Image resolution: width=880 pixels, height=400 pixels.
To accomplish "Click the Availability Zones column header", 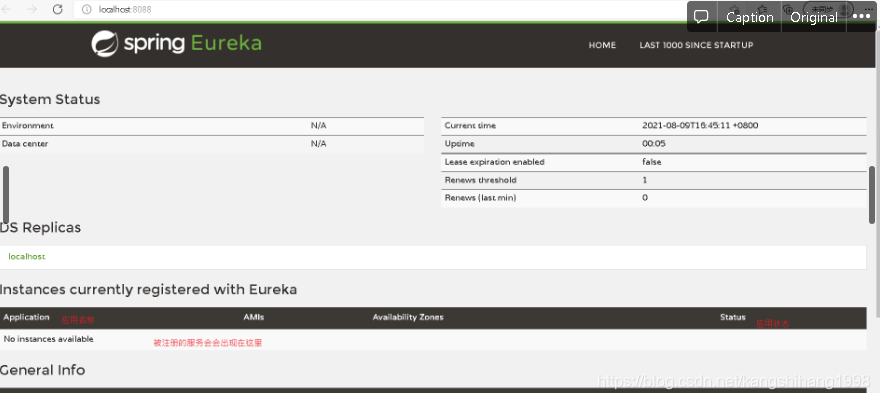I will pyautogui.click(x=408, y=317).
